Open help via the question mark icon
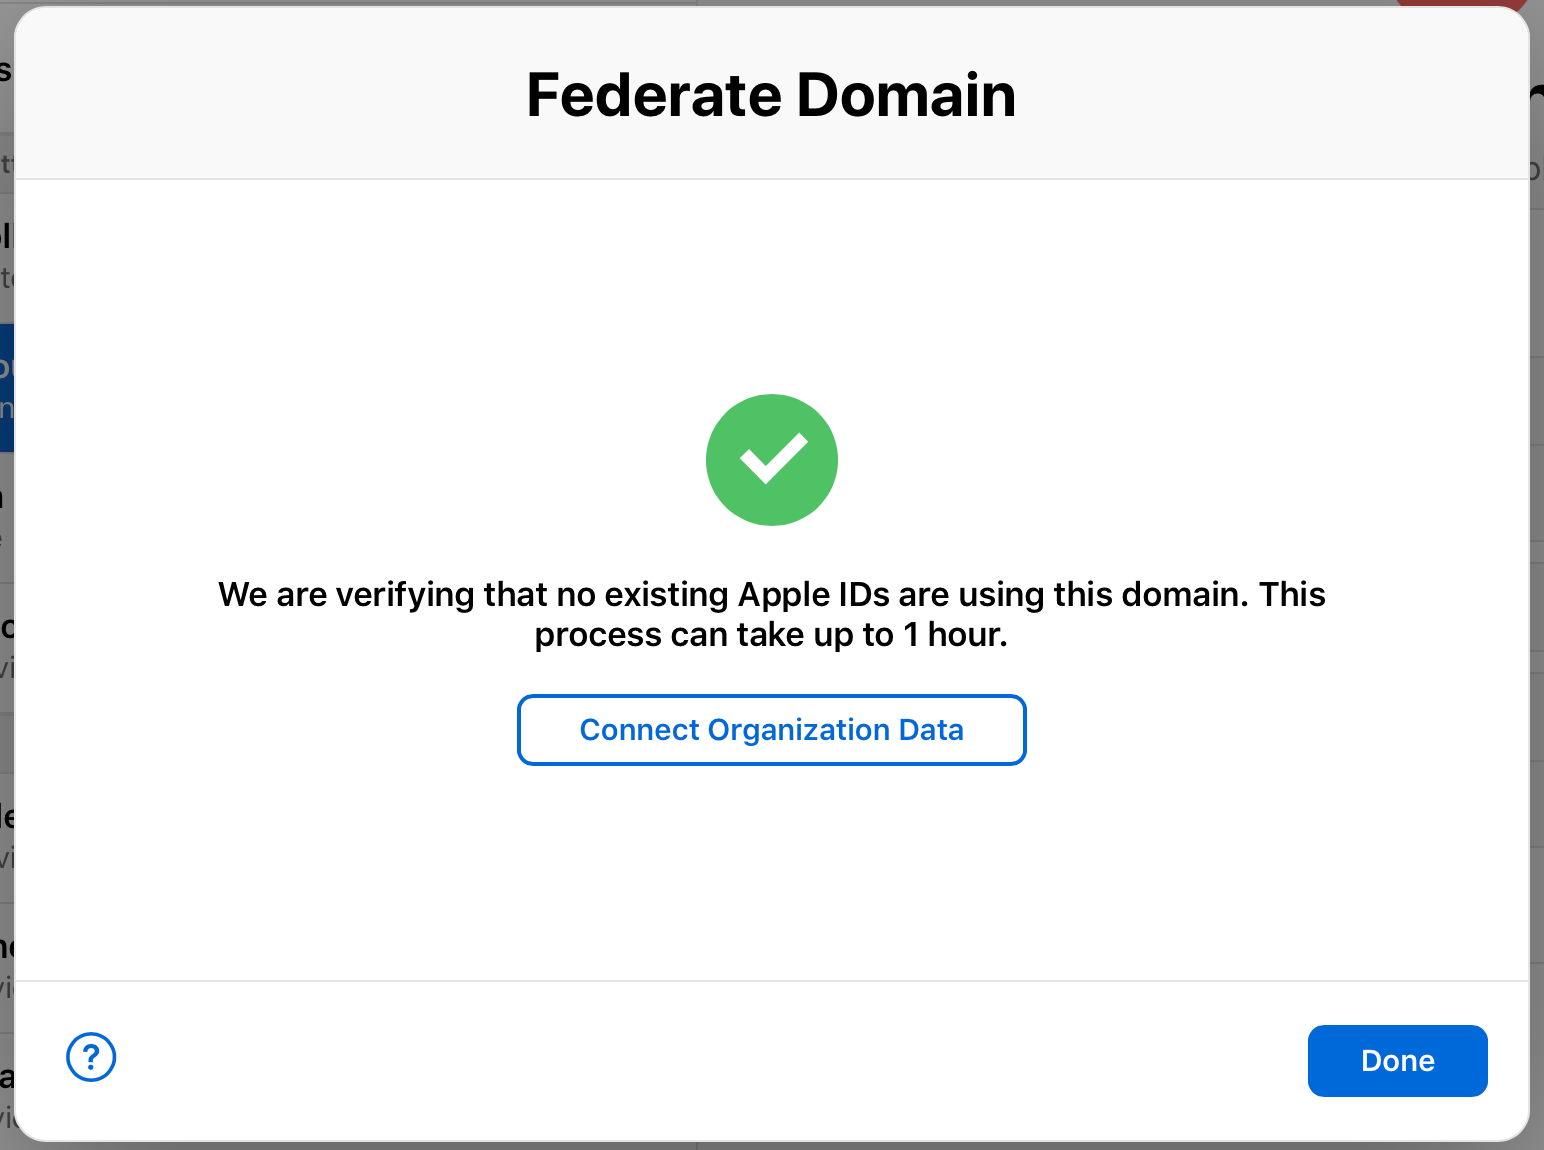Viewport: 1544px width, 1150px height. pyautogui.click(x=91, y=1057)
